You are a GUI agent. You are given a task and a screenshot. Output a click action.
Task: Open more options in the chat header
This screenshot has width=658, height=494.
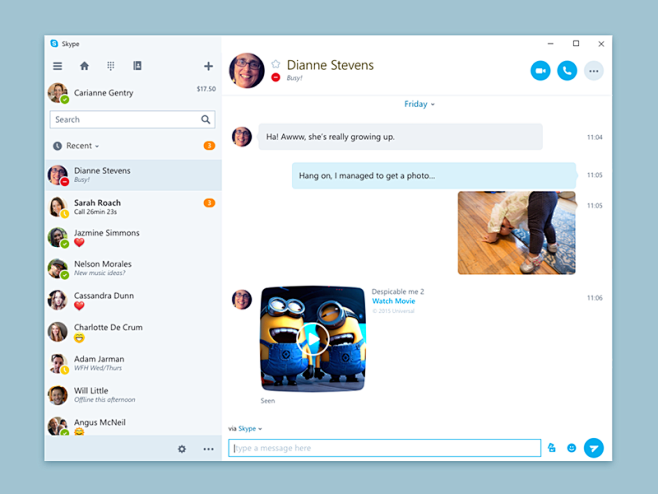pyautogui.click(x=593, y=71)
